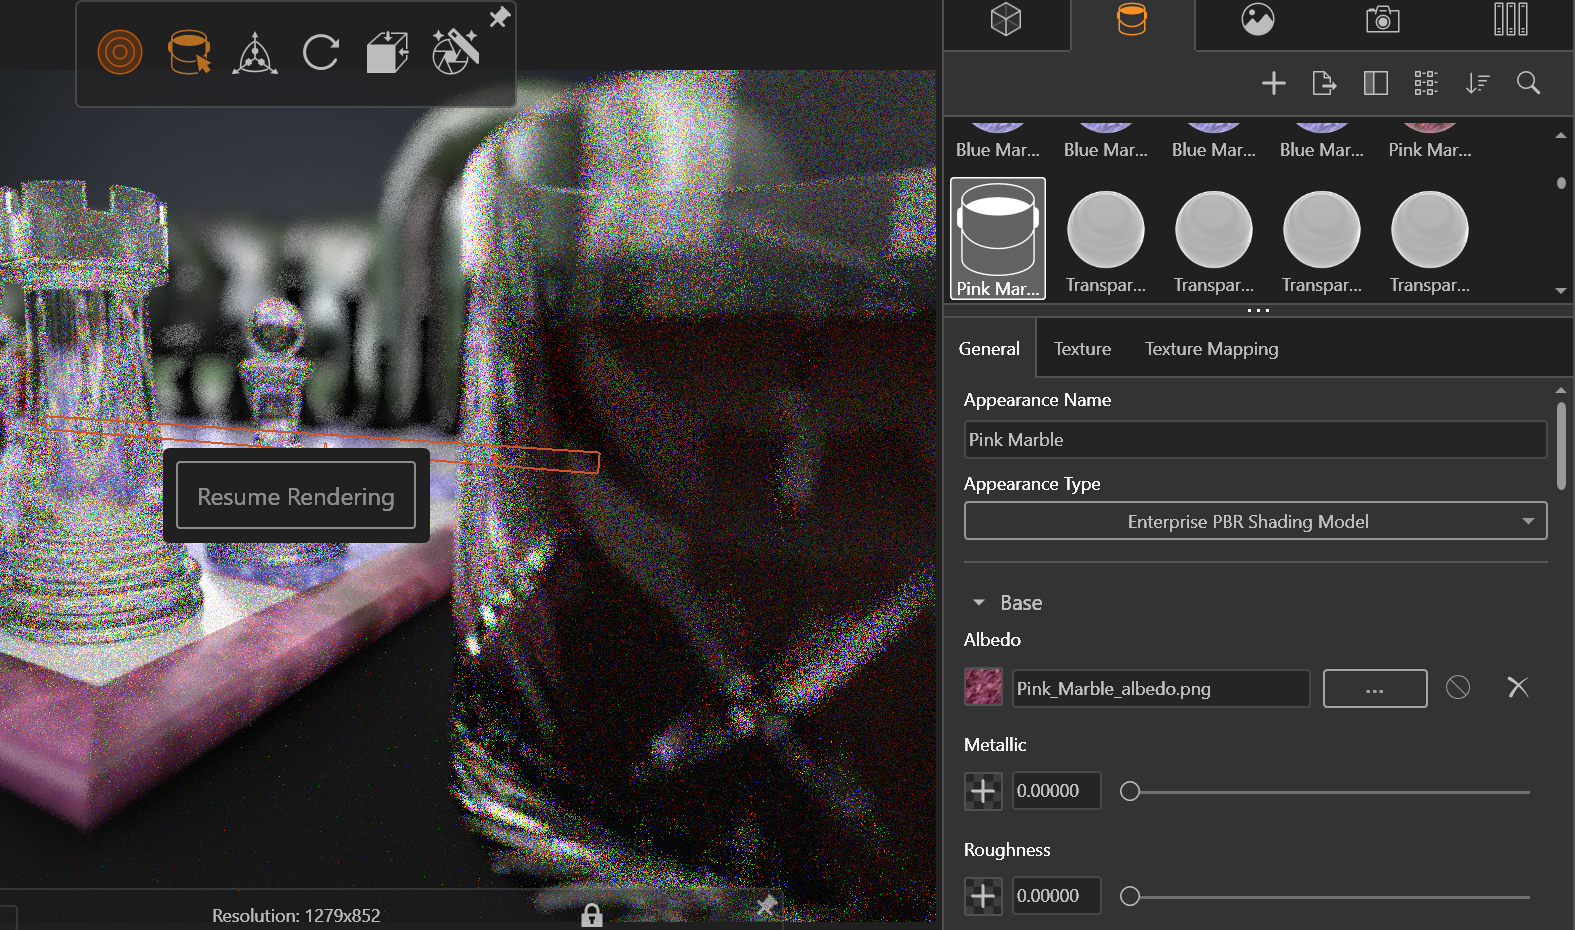Open the Cameras tab in palette
Image resolution: width=1575 pixels, height=930 pixels.
1382,20
